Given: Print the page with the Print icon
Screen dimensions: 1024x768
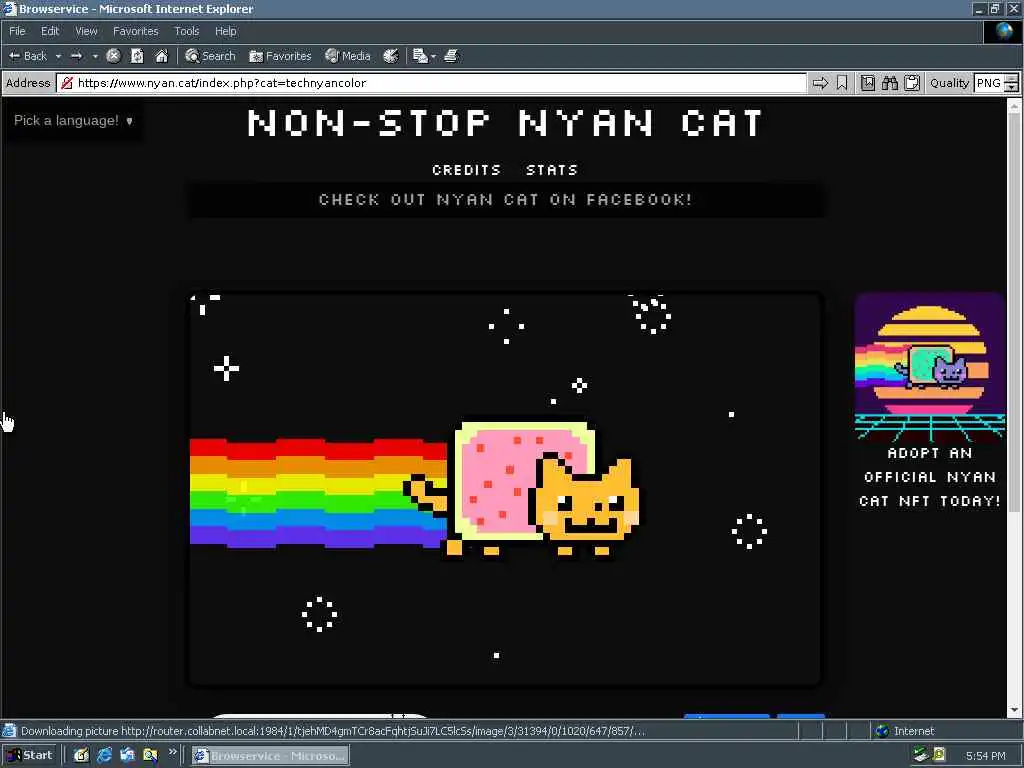Looking at the screenshot, I should pyautogui.click(x=451, y=56).
